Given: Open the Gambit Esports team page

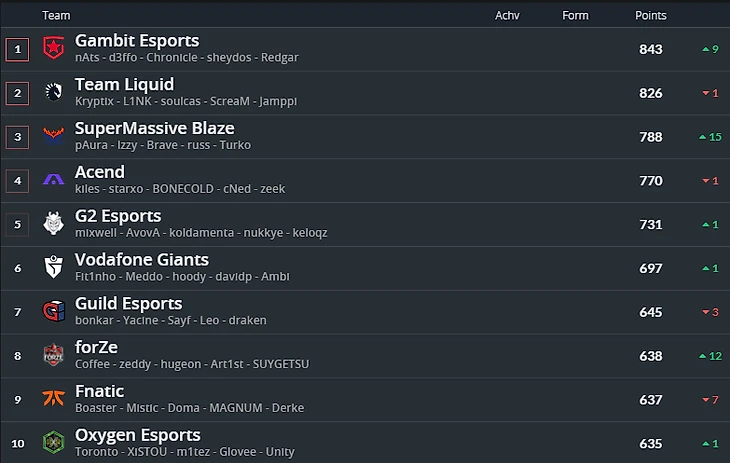Looking at the screenshot, I should click(137, 41).
